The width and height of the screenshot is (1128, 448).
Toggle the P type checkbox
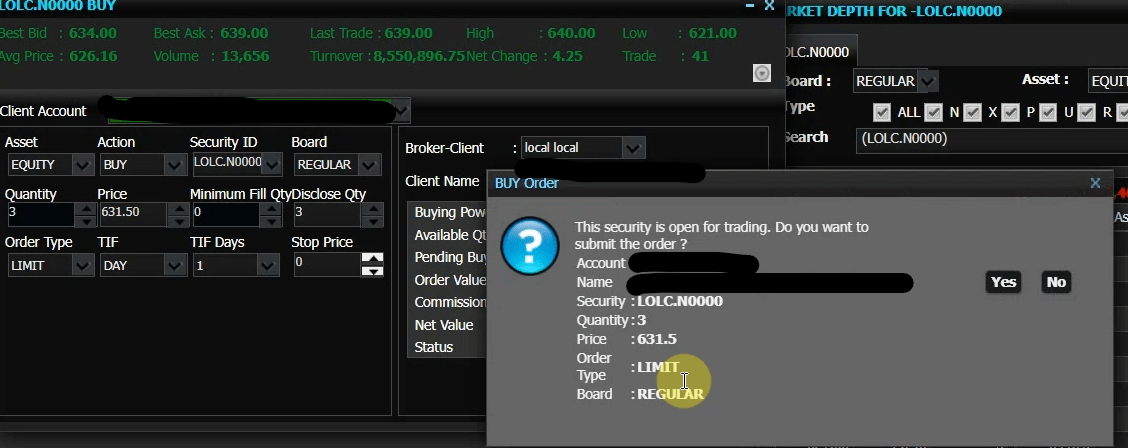pyautogui.click(x=1010, y=113)
